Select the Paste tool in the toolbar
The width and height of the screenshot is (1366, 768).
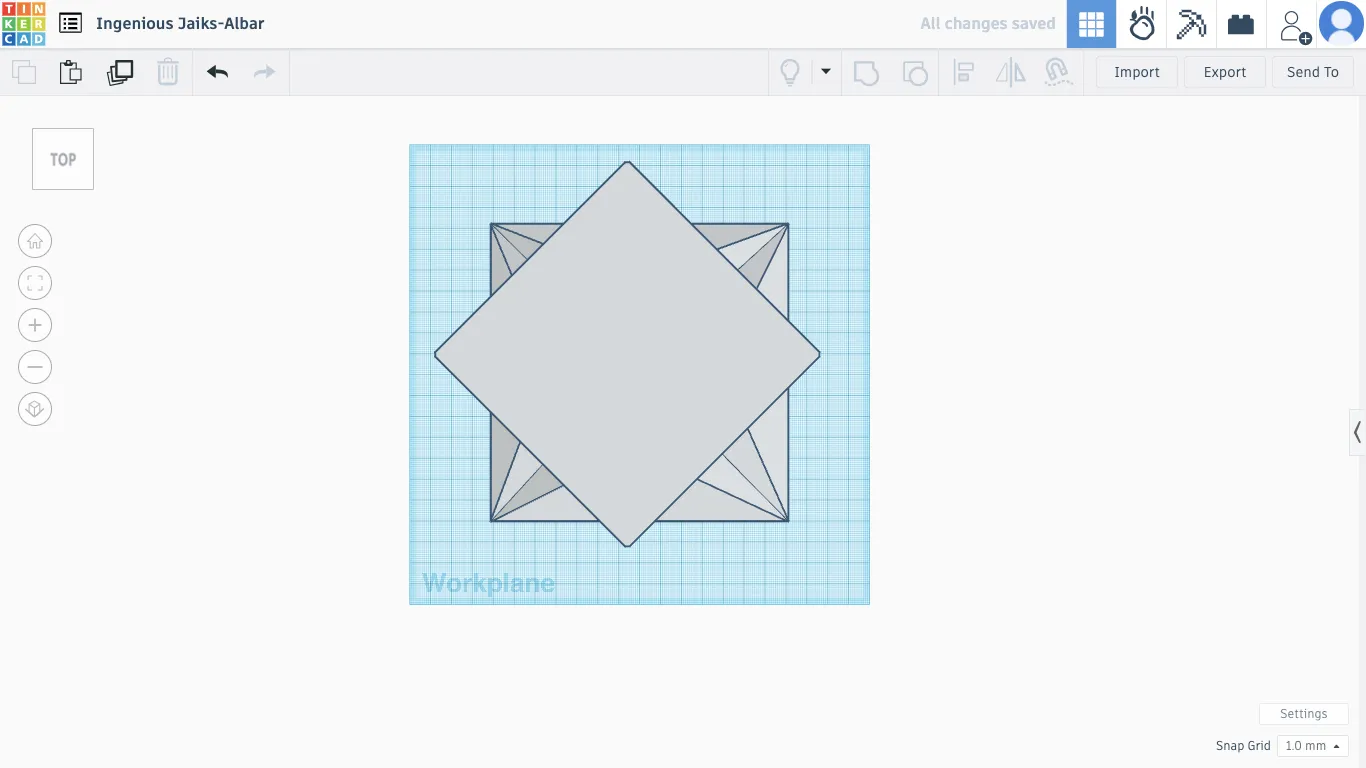(x=70, y=72)
